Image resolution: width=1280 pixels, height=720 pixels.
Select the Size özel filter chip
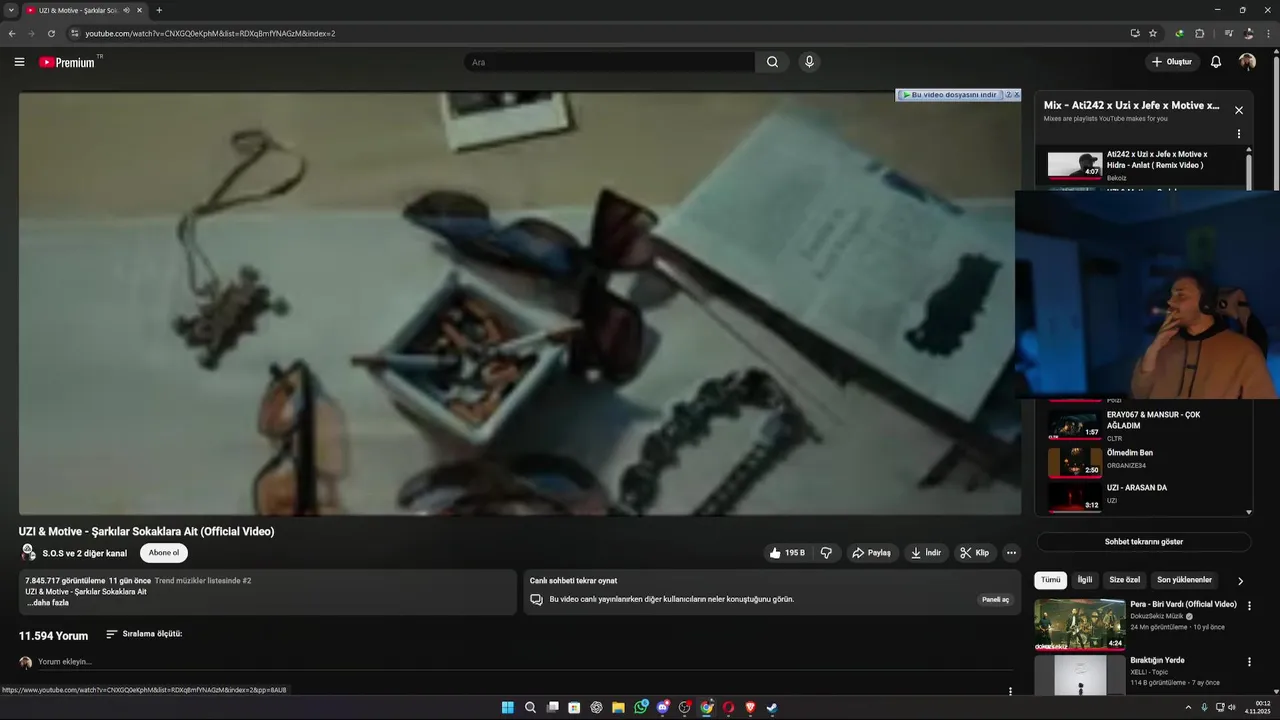[1125, 580]
